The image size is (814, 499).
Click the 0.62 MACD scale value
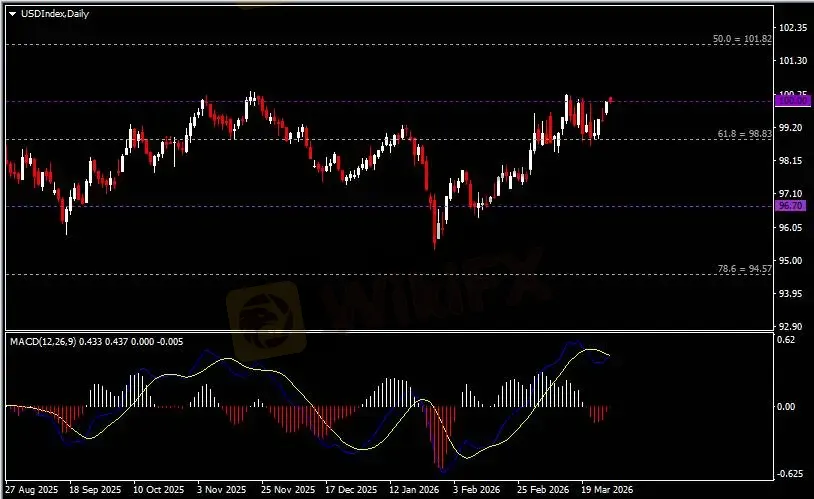point(788,340)
